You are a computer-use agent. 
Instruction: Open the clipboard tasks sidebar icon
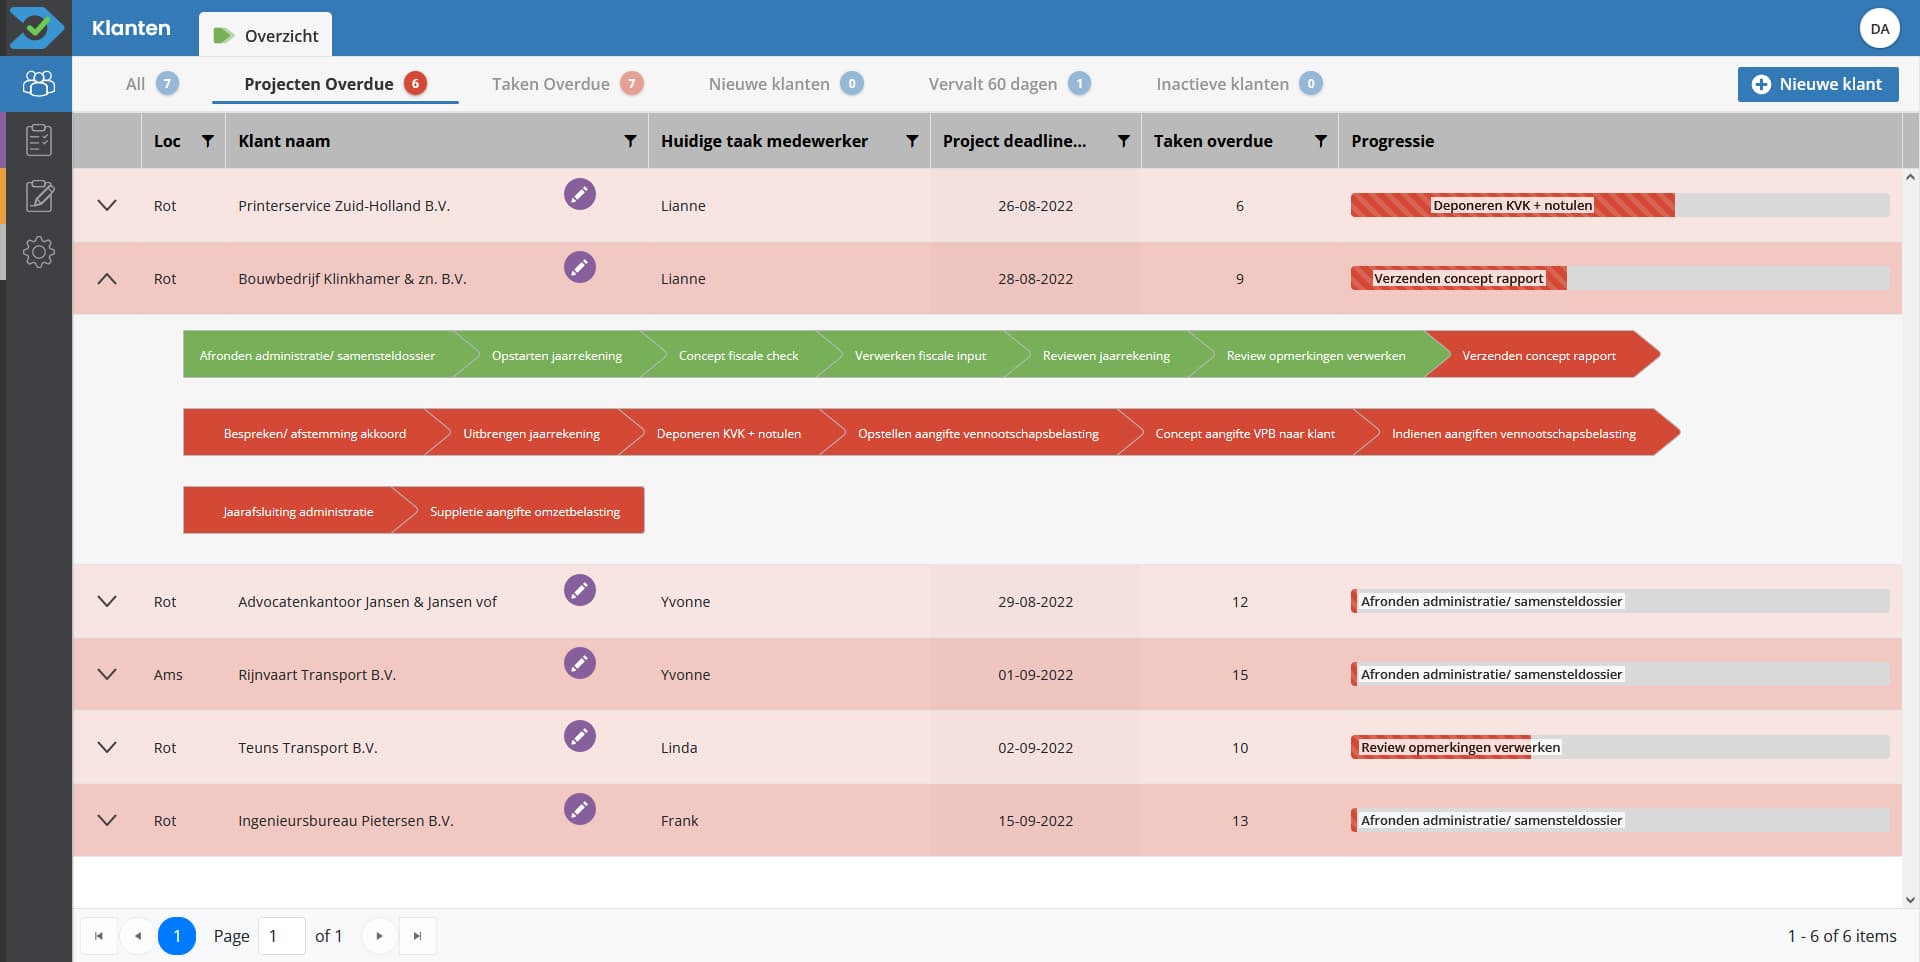(38, 140)
